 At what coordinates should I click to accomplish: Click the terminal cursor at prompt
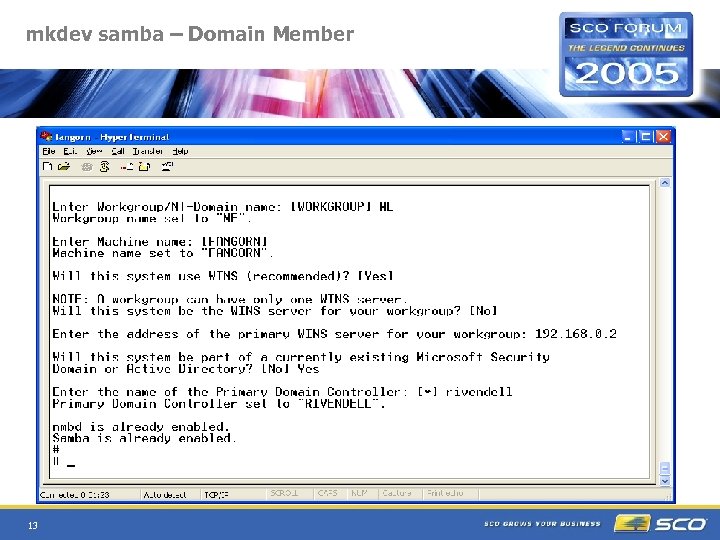(71, 465)
